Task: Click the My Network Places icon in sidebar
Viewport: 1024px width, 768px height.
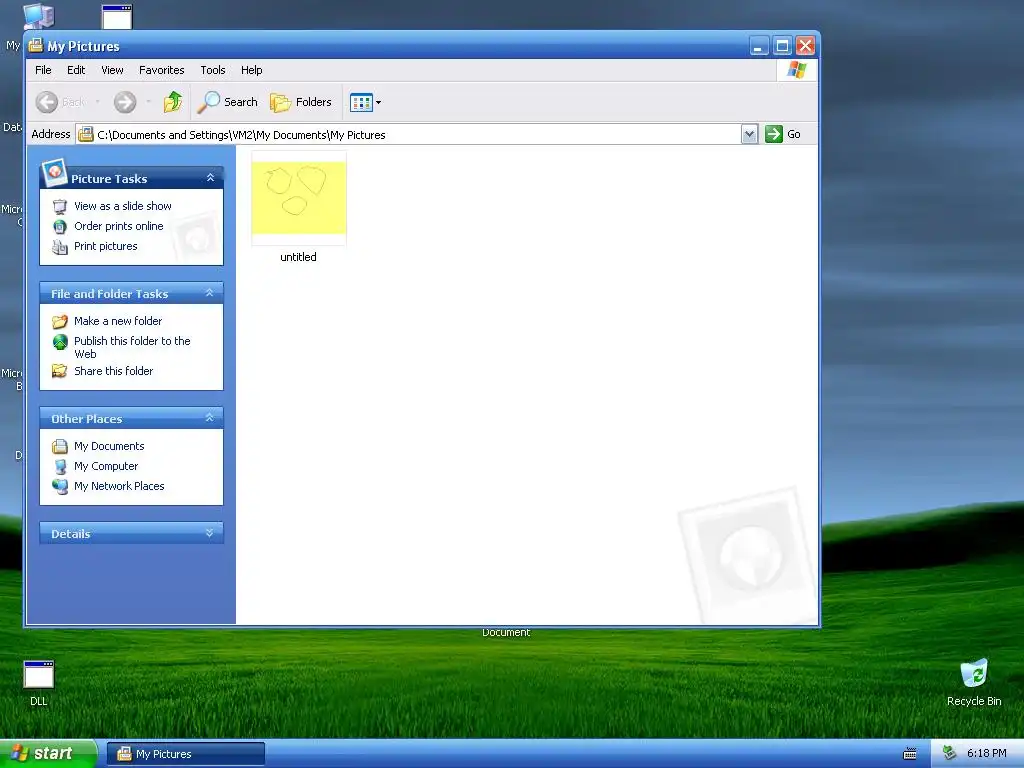Action: 60,487
